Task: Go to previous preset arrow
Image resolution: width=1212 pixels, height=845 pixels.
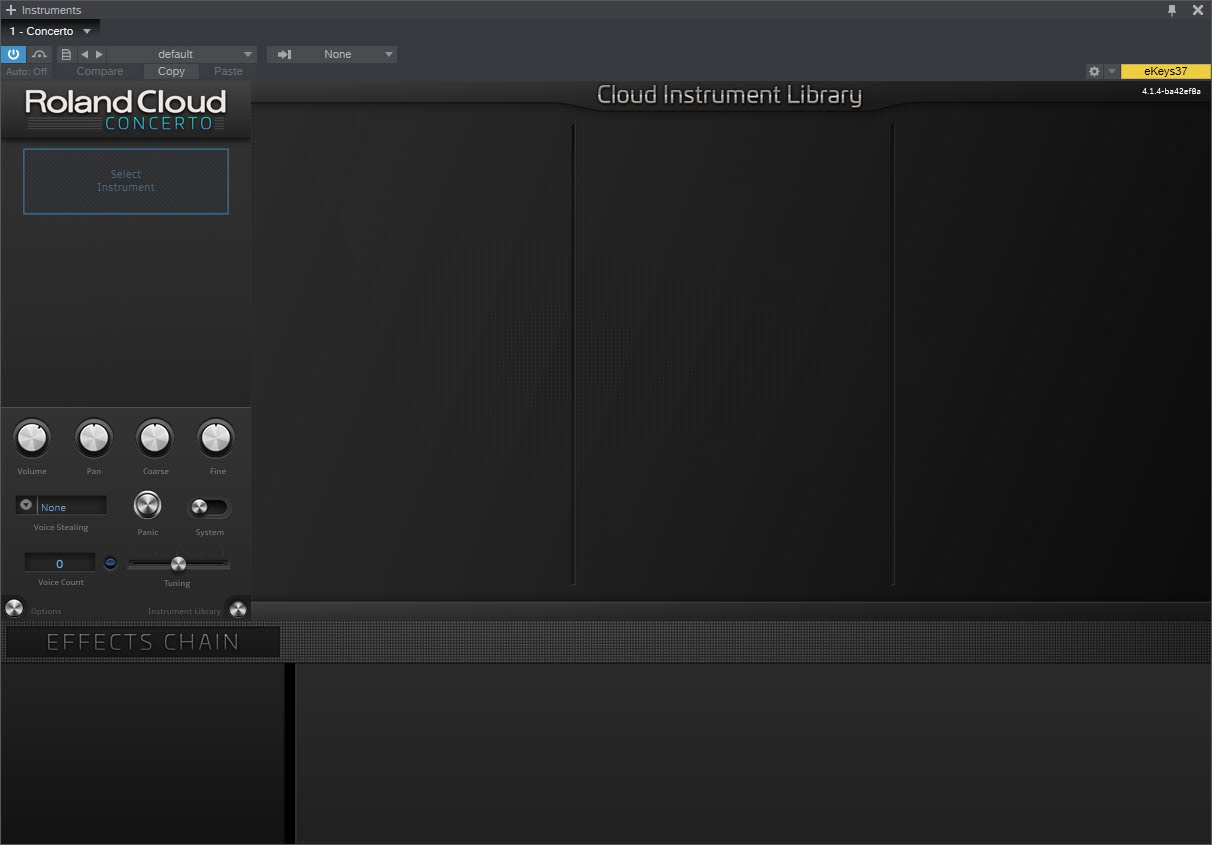Action: pyautogui.click(x=84, y=54)
